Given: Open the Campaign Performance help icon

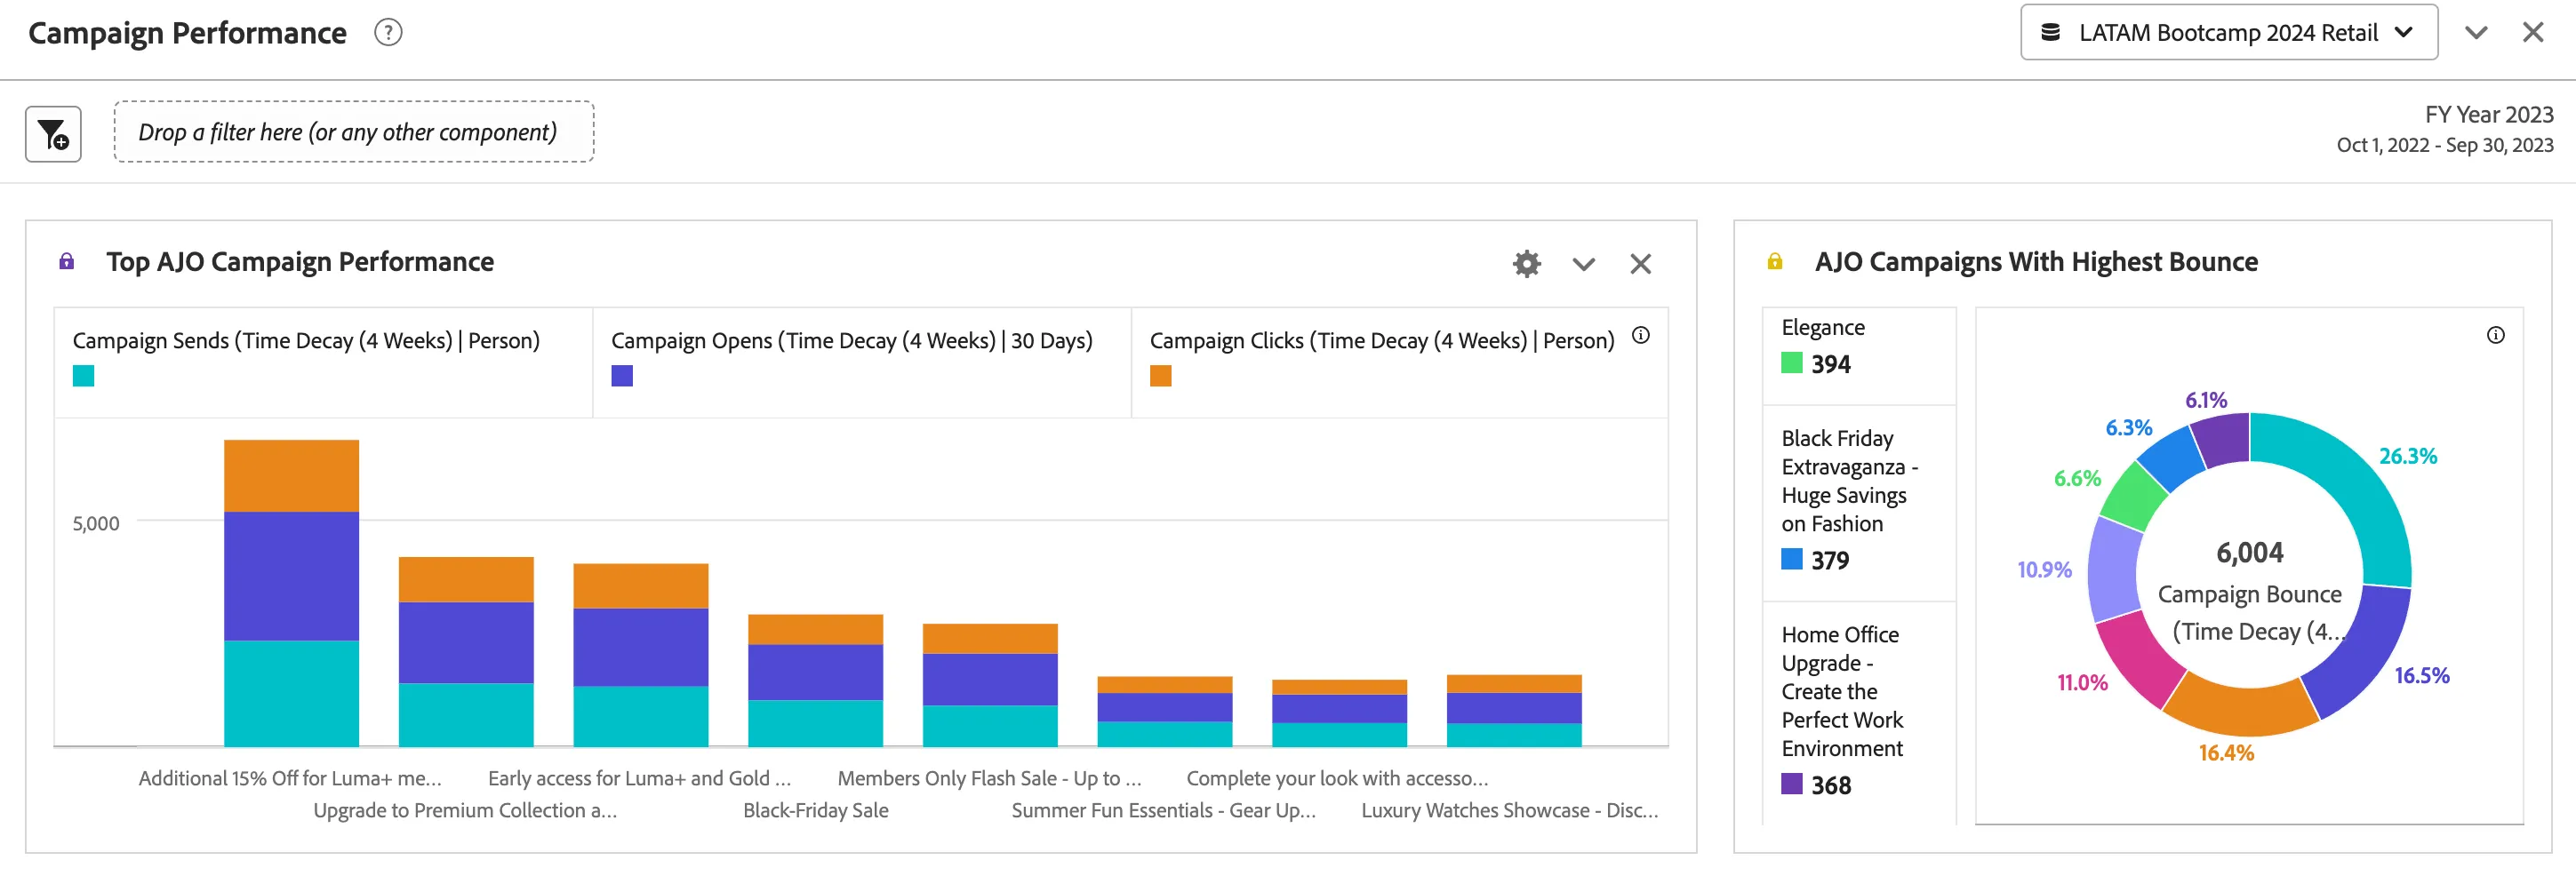Looking at the screenshot, I should click(x=388, y=33).
